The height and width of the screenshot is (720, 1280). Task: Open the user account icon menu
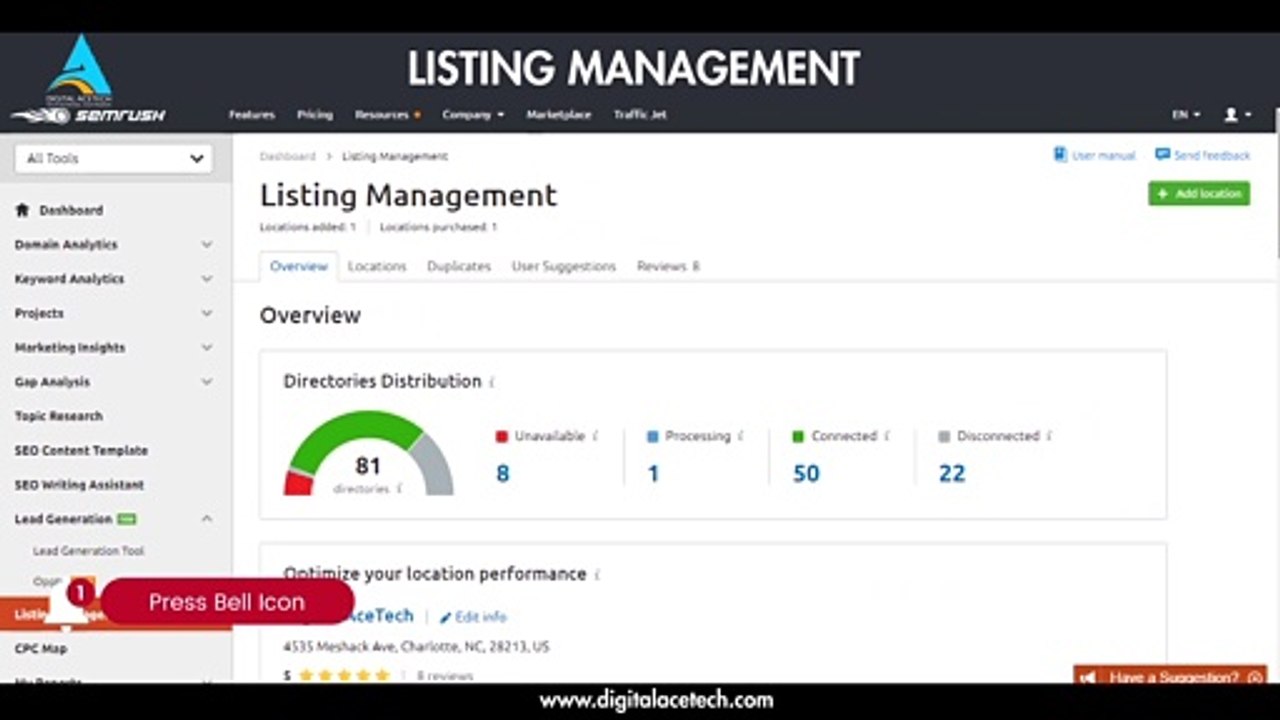pyautogui.click(x=1237, y=115)
